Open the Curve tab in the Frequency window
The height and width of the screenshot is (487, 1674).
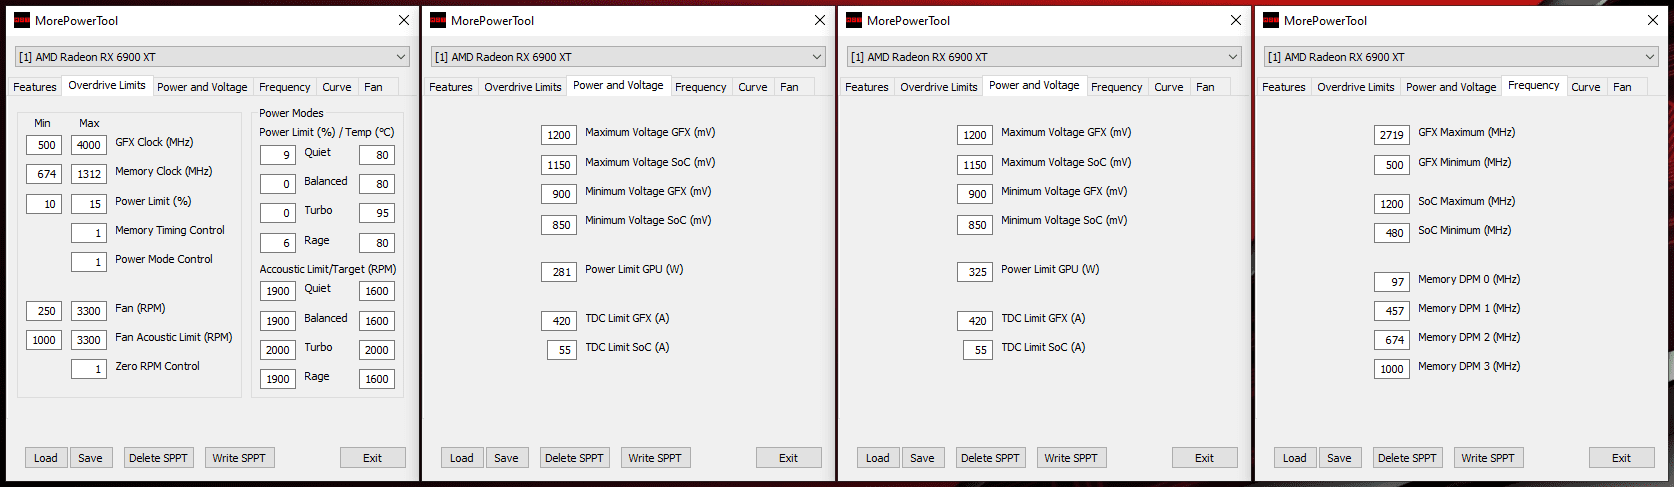pos(1585,87)
